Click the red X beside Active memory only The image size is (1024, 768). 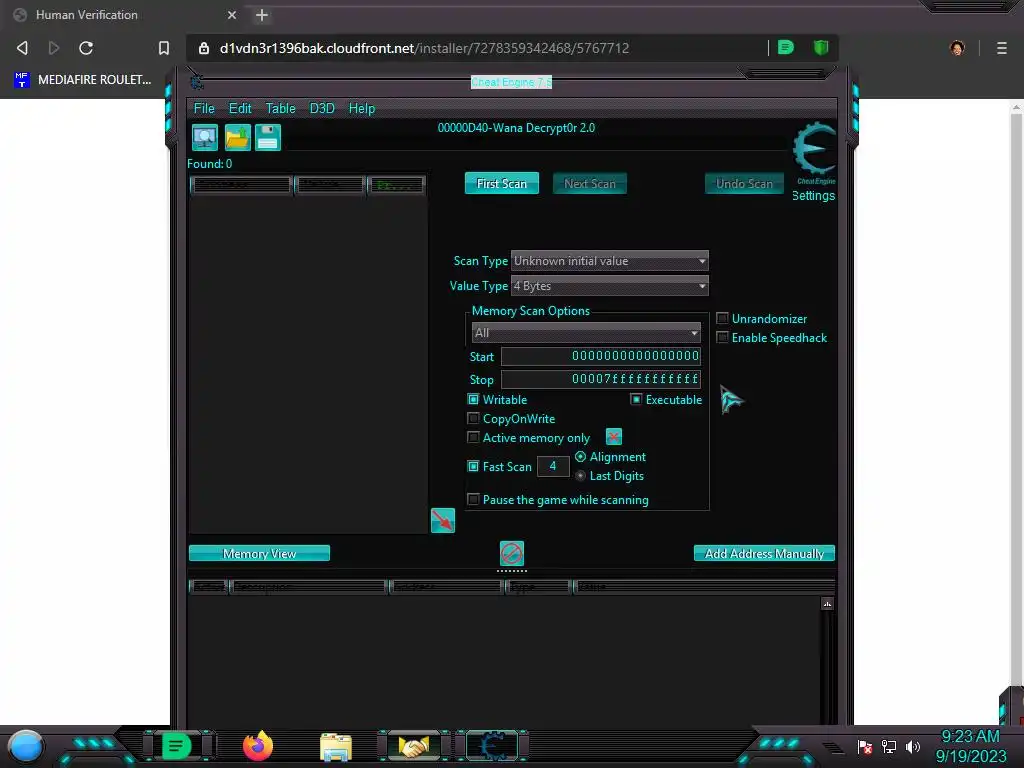point(614,437)
